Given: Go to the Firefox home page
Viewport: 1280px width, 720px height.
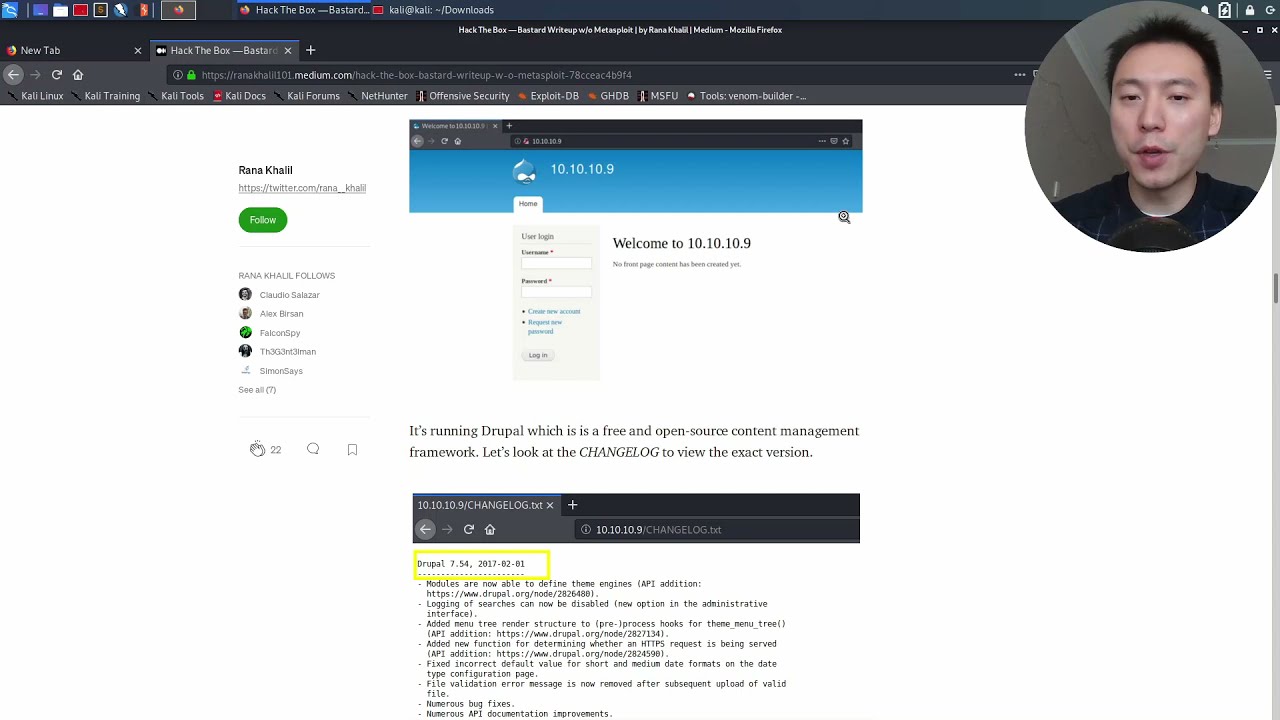Looking at the screenshot, I should click(78, 75).
